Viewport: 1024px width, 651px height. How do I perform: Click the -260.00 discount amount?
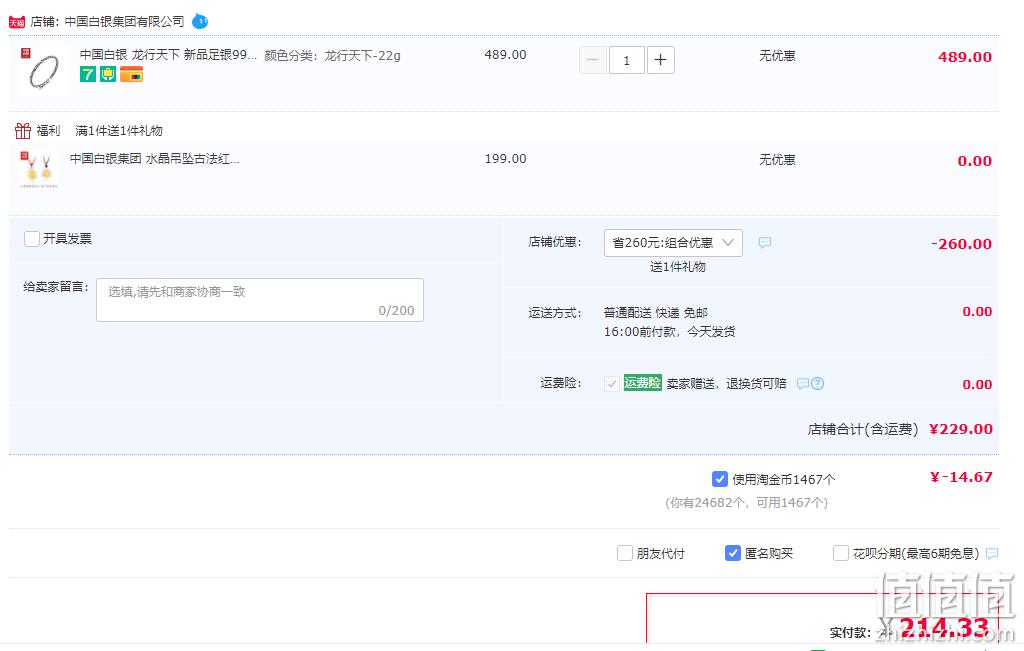tap(961, 244)
